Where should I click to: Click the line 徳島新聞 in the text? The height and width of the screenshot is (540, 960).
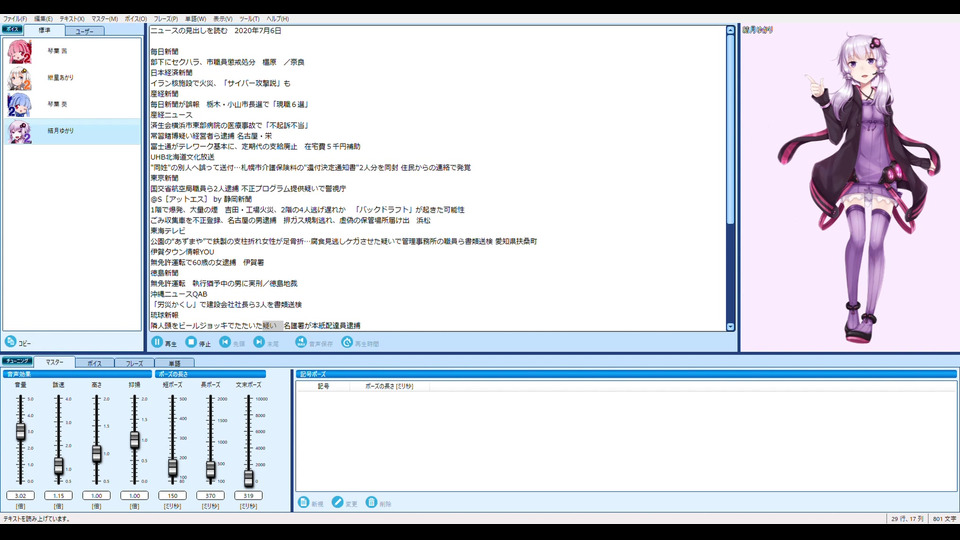pos(165,273)
